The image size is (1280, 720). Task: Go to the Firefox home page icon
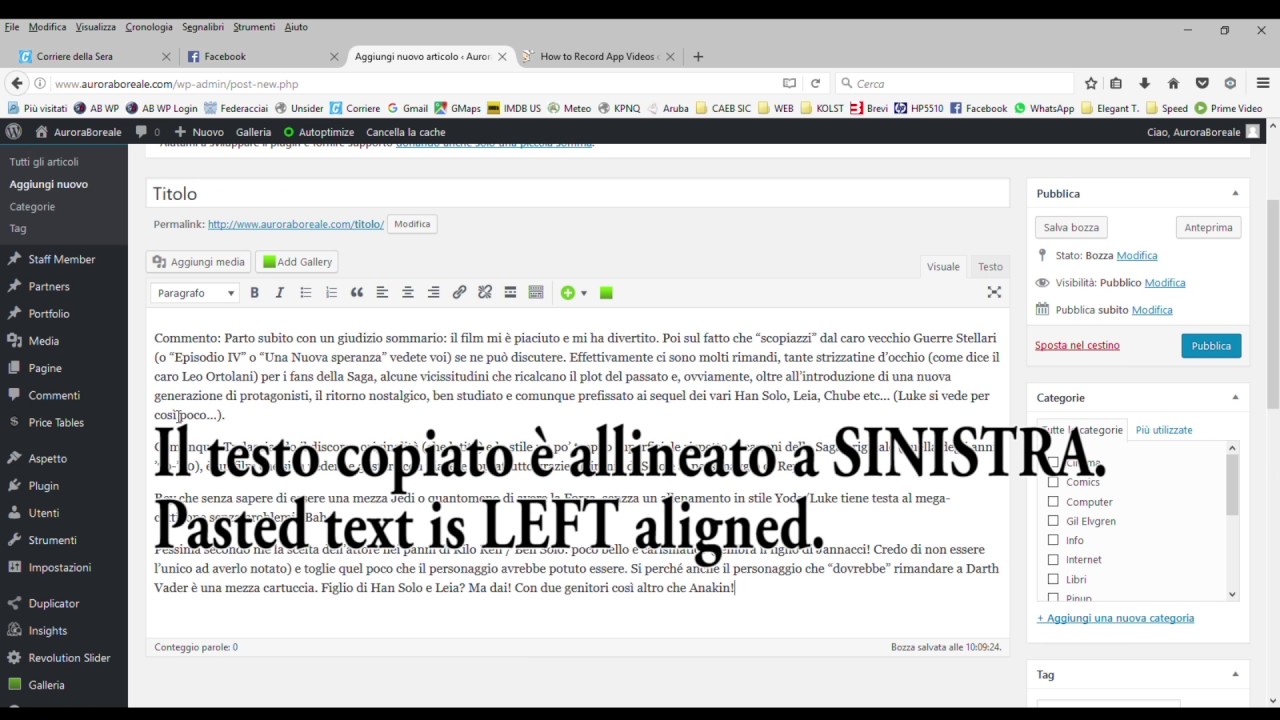pos(1174,84)
